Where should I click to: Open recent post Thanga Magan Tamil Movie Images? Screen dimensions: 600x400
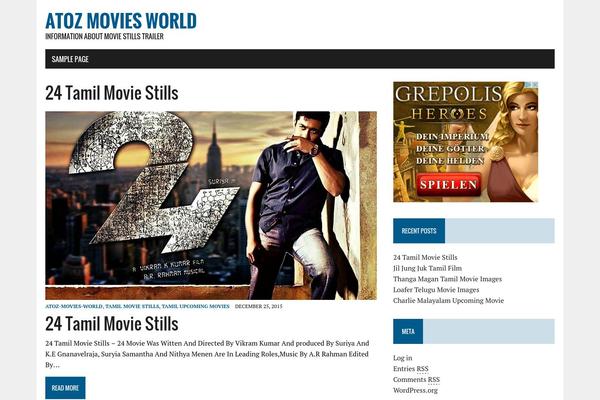click(447, 279)
